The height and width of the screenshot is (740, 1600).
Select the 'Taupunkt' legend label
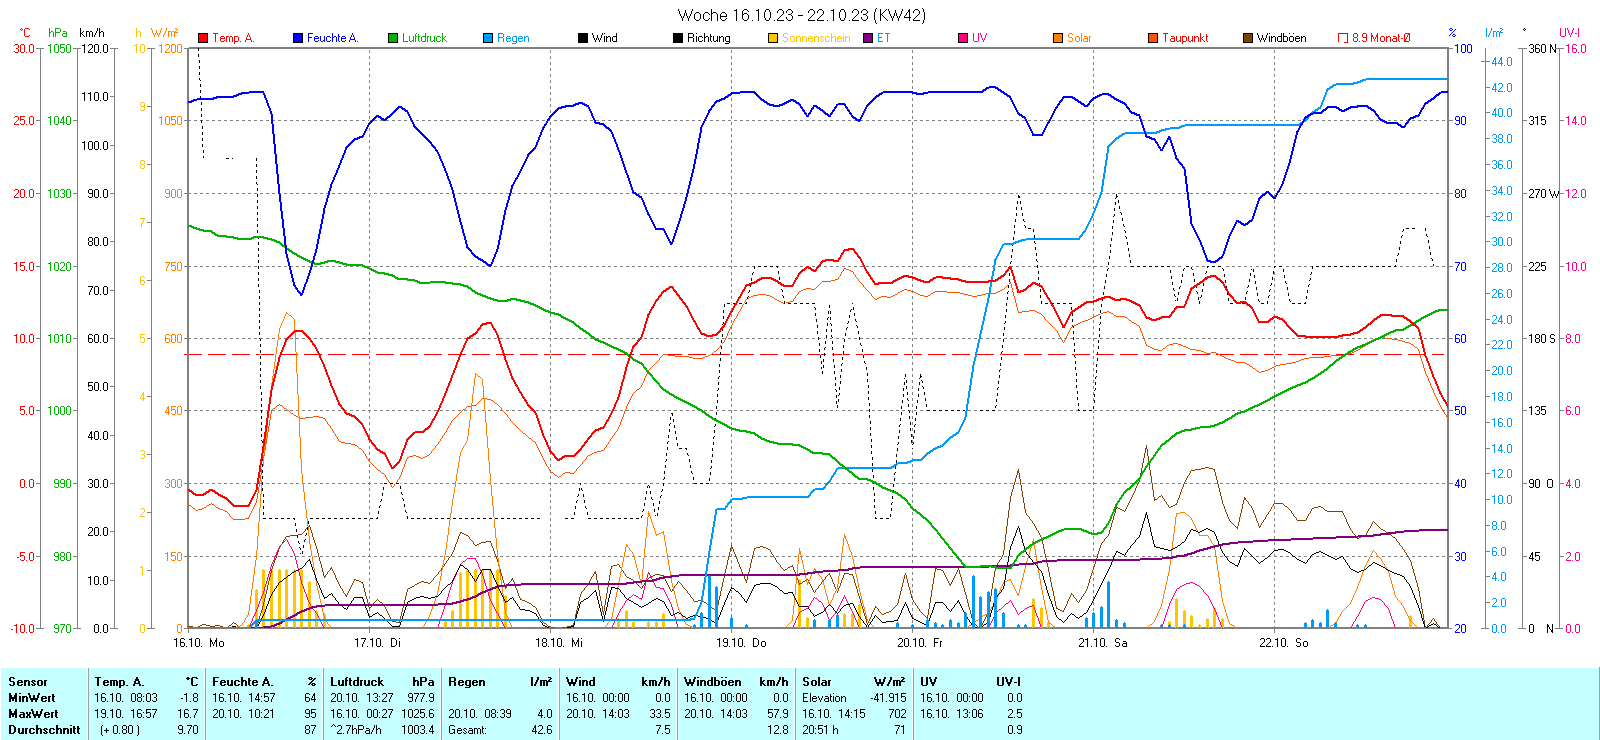pyautogui.click(x=1185, y=38)
